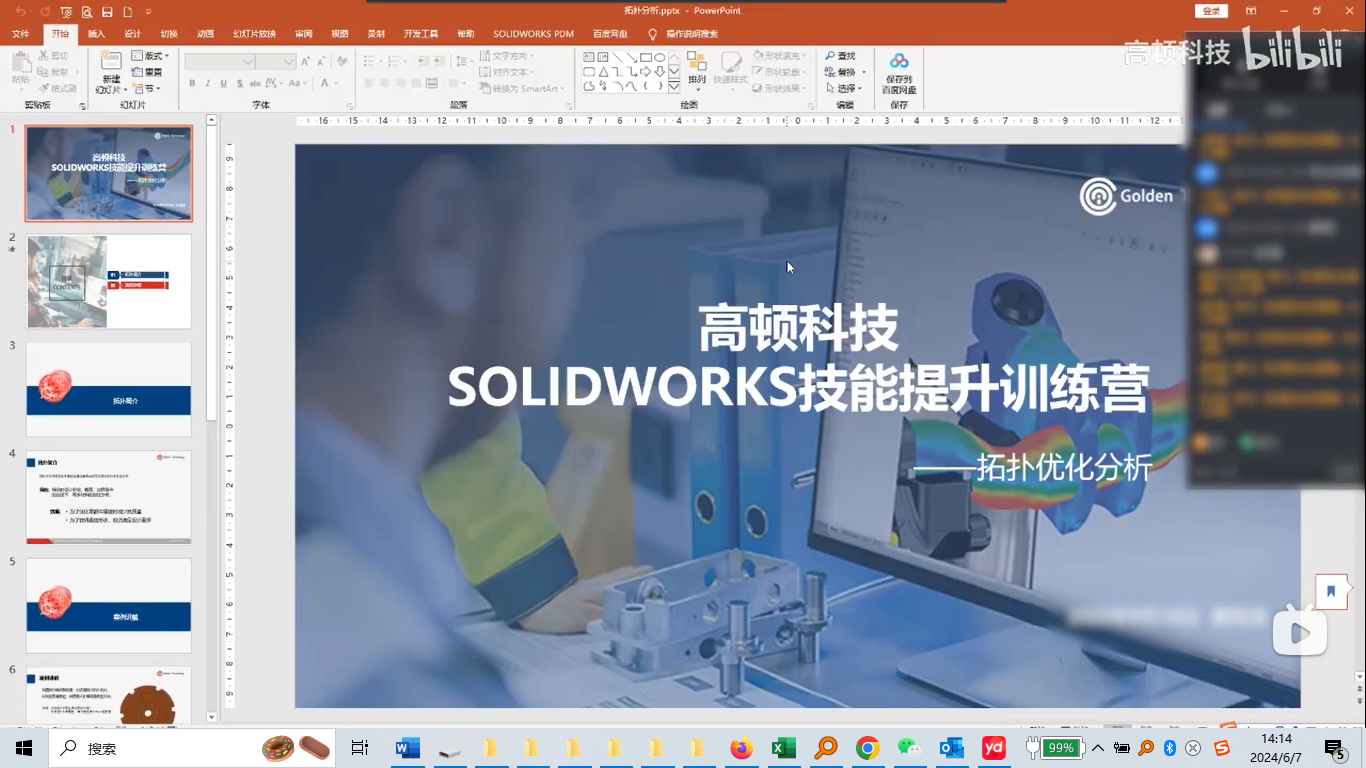Select slide 3 thumbnail in slide panel
1366x768 pixels.
tap(108, 389)
